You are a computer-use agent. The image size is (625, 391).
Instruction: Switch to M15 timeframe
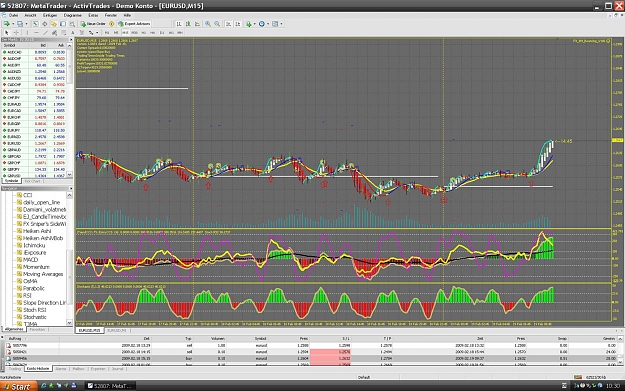pos(125,32)
